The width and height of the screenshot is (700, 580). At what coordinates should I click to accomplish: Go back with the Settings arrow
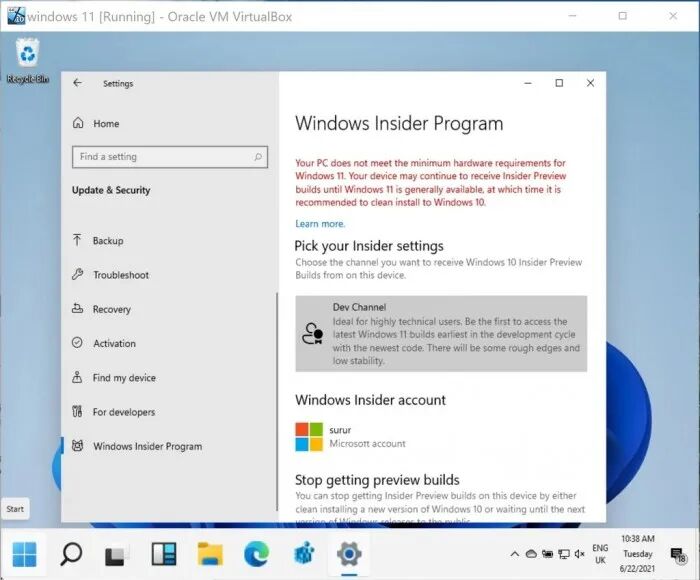point(78,83)
